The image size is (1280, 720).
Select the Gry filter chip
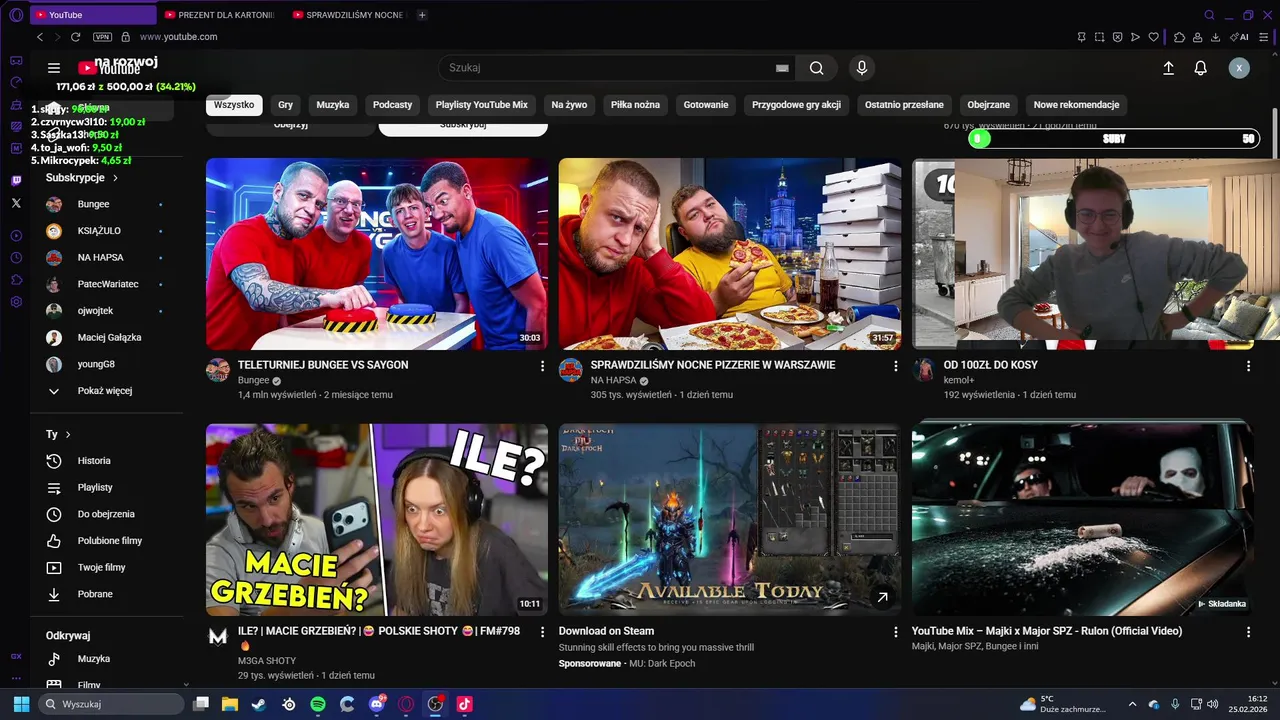286,105
